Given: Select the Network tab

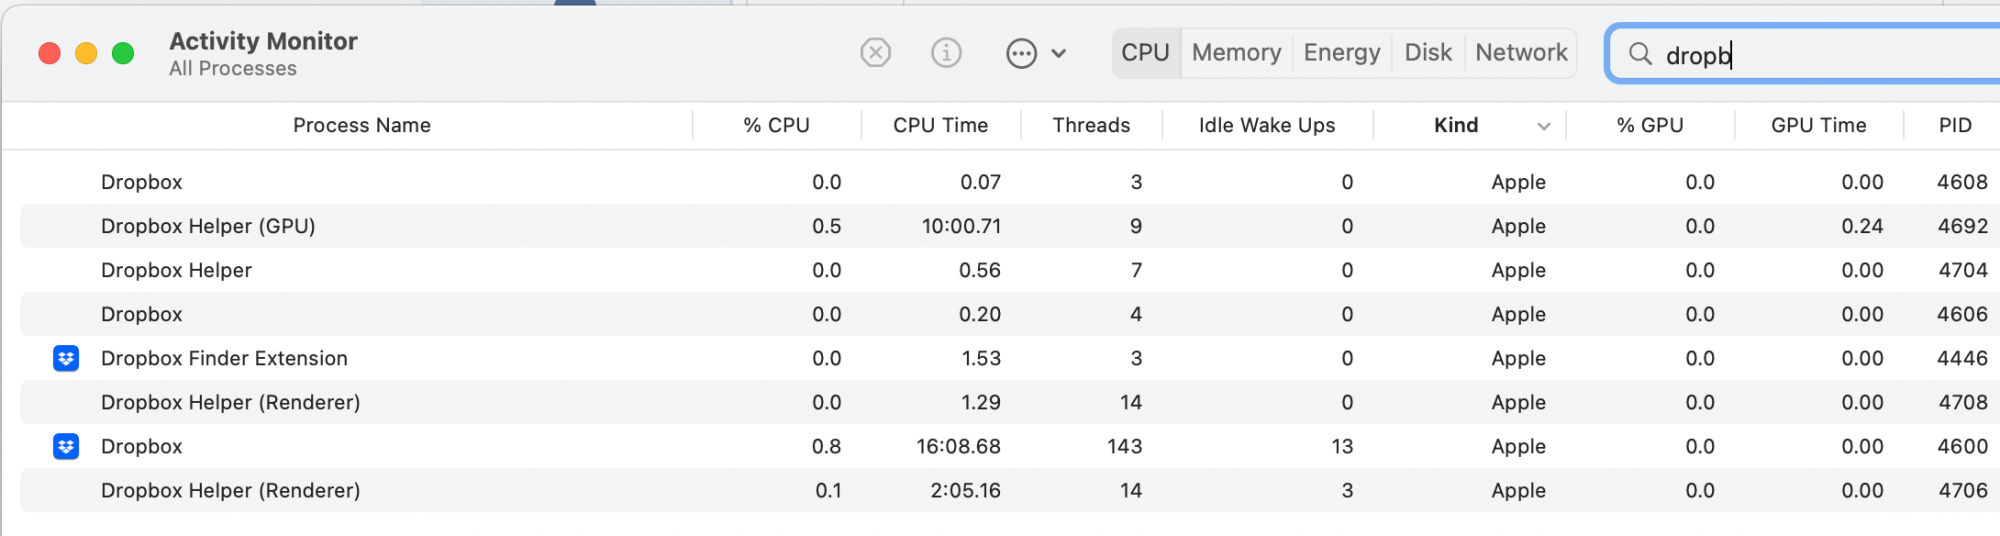Looking at the screenshot, I should pos(1521,53).
